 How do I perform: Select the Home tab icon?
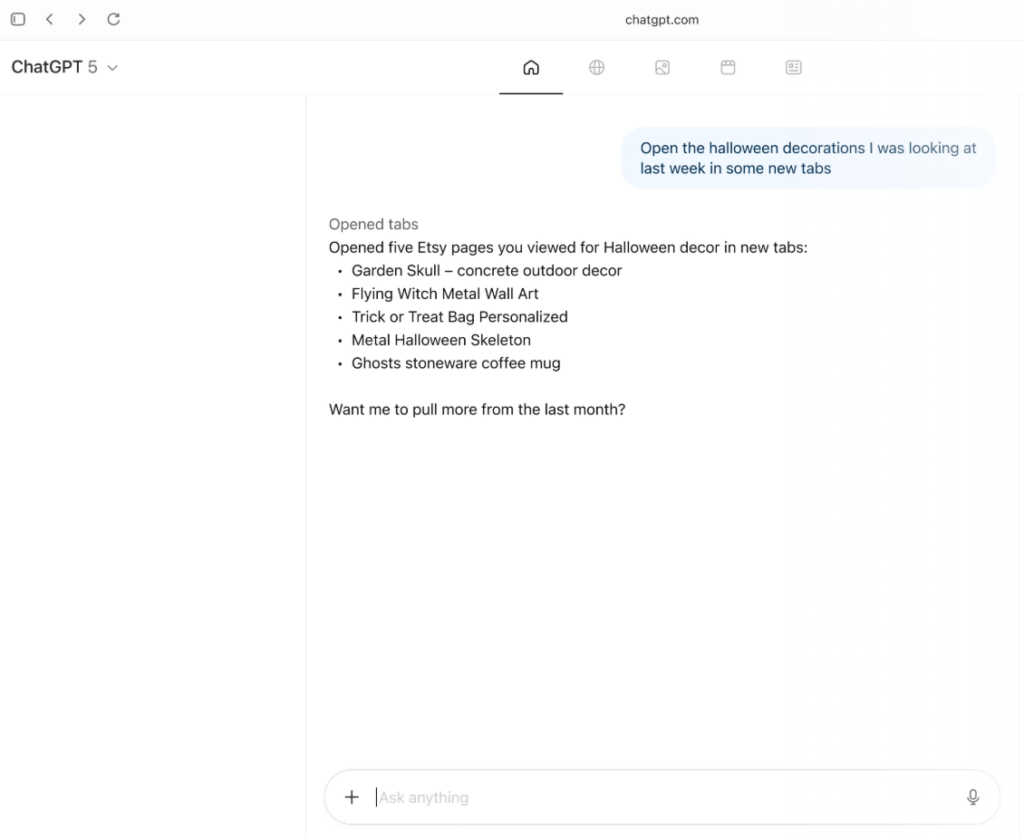click(x=531, y=68)
